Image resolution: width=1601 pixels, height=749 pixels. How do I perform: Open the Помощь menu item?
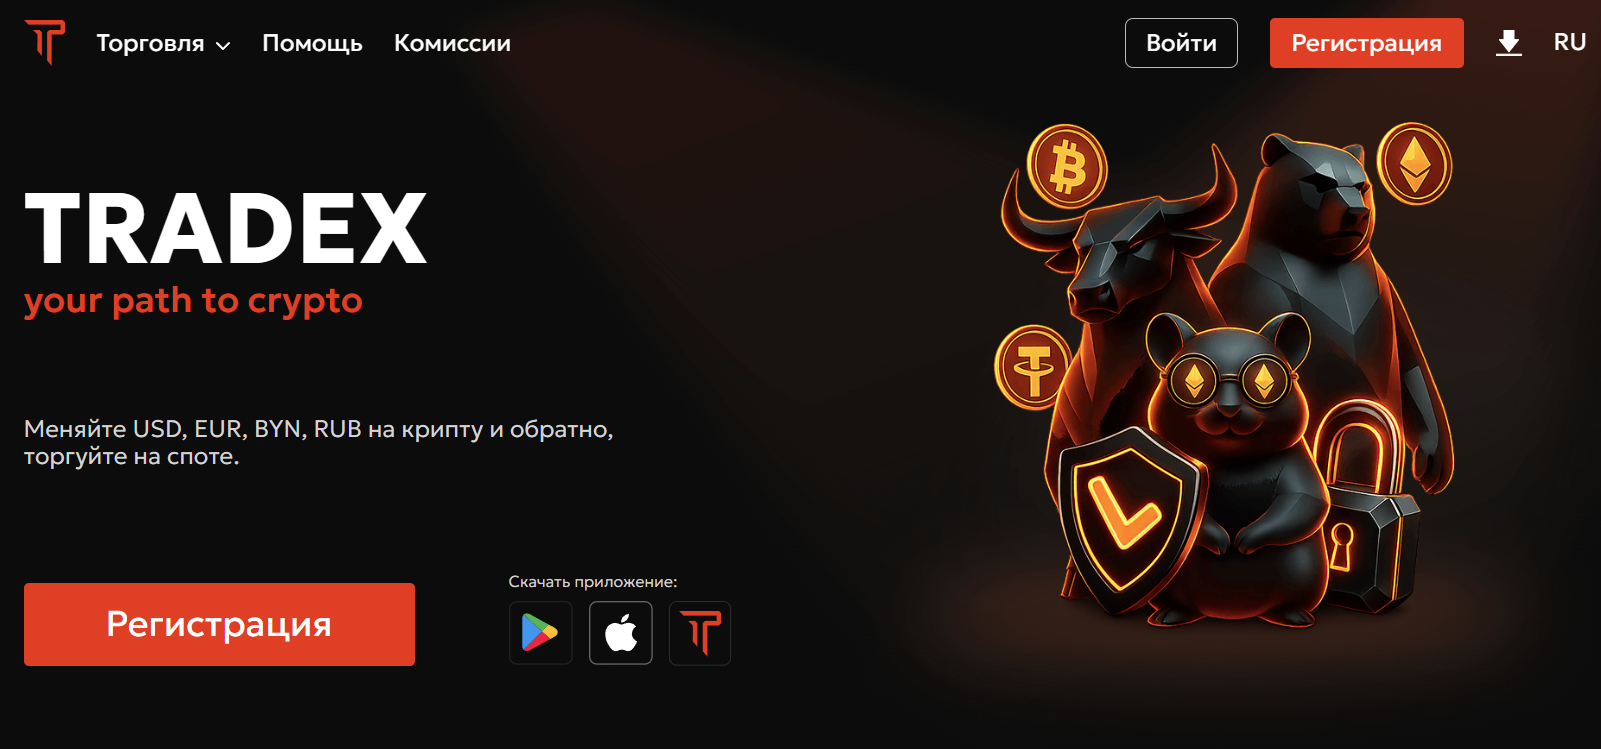(x=312, y=43)
